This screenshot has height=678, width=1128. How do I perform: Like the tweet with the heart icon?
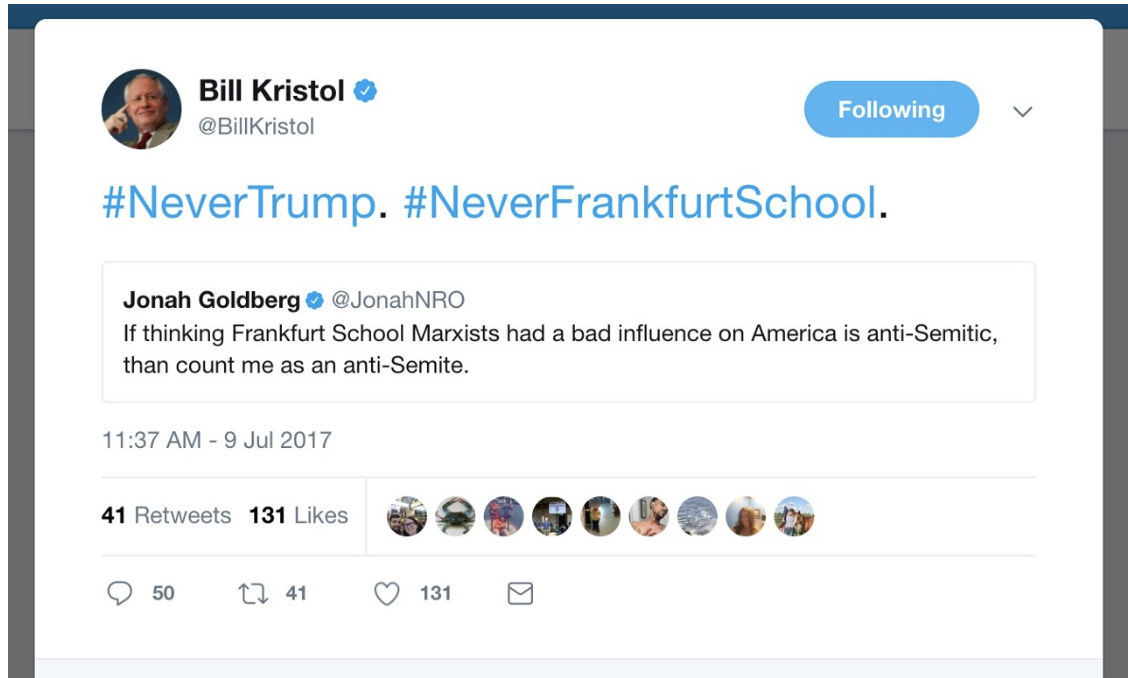click(x=386, y=593)
